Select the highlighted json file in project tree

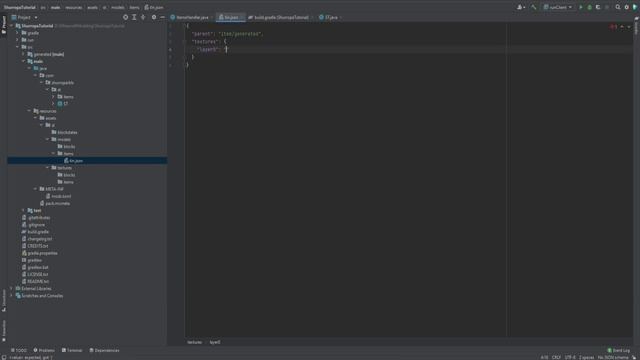coord(87,160)
